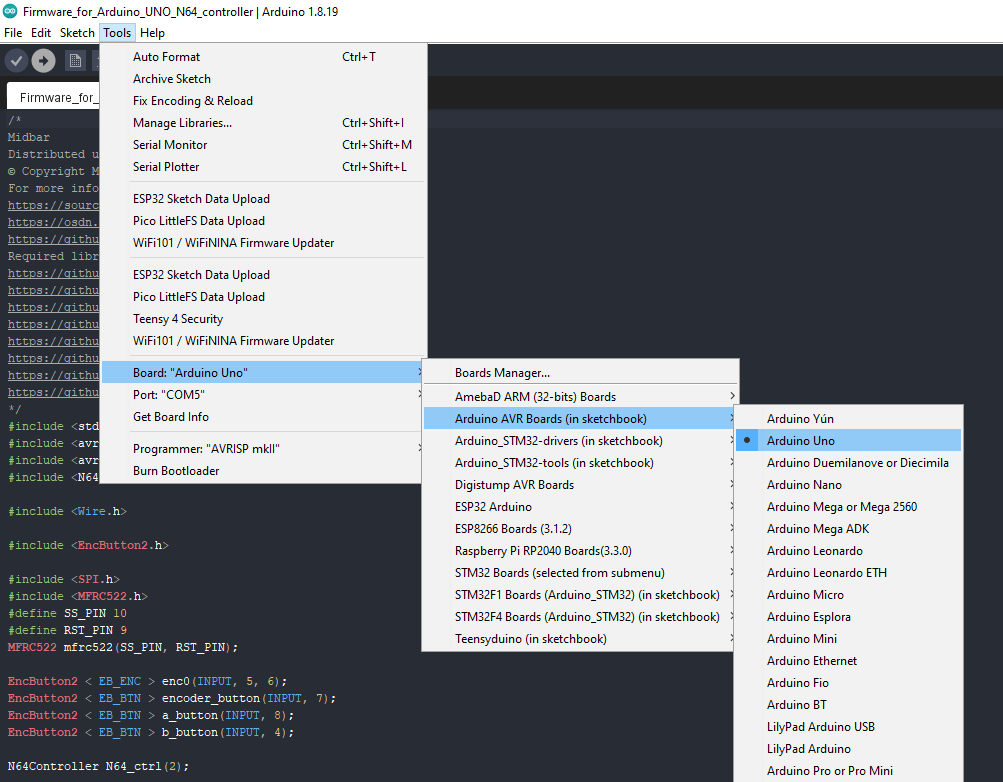
Task: Open the Help menu
Action: [152, 33]
